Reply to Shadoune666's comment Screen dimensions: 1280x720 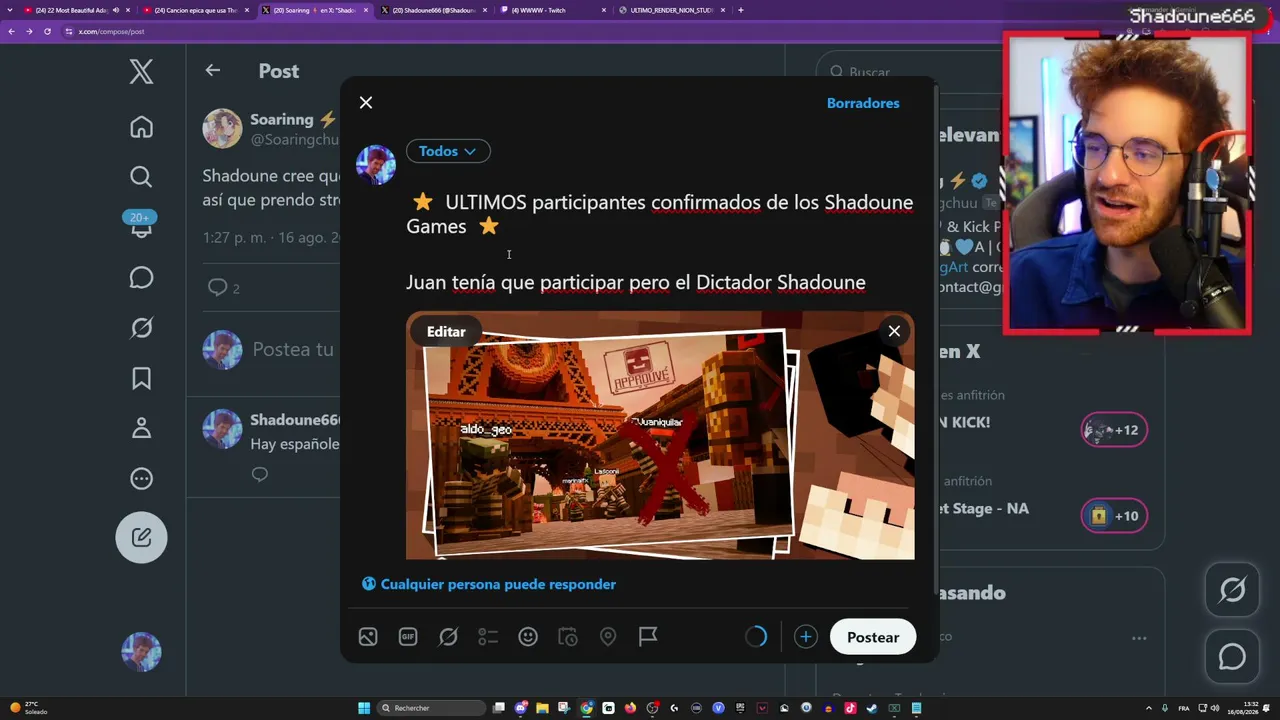click(260, 475)
